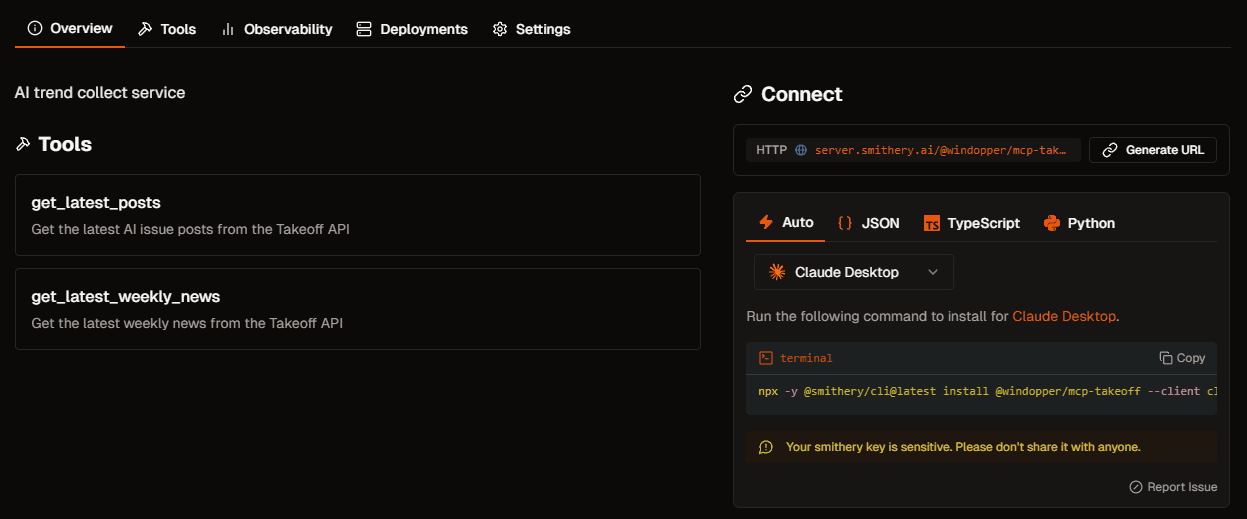The image size is (1247, 519).
Task: Click the smithery key sensitive warning text
Action: pyautogui.click(x=963, y=447)
